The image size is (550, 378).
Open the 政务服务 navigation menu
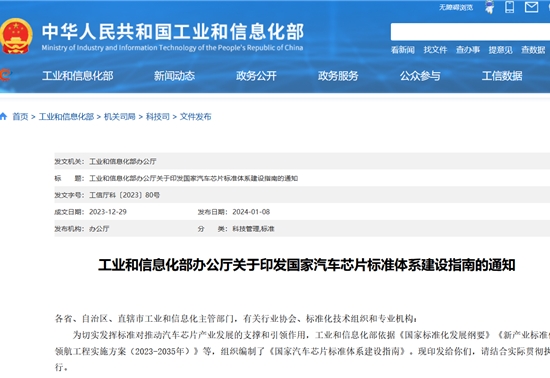coord(338,76)
